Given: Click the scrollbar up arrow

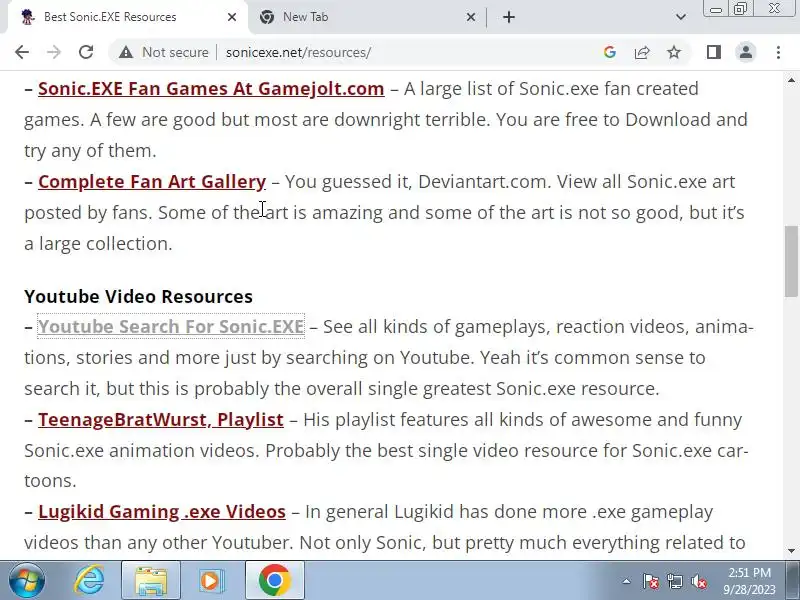Looking at the screenshot, I should coord(791,80).
